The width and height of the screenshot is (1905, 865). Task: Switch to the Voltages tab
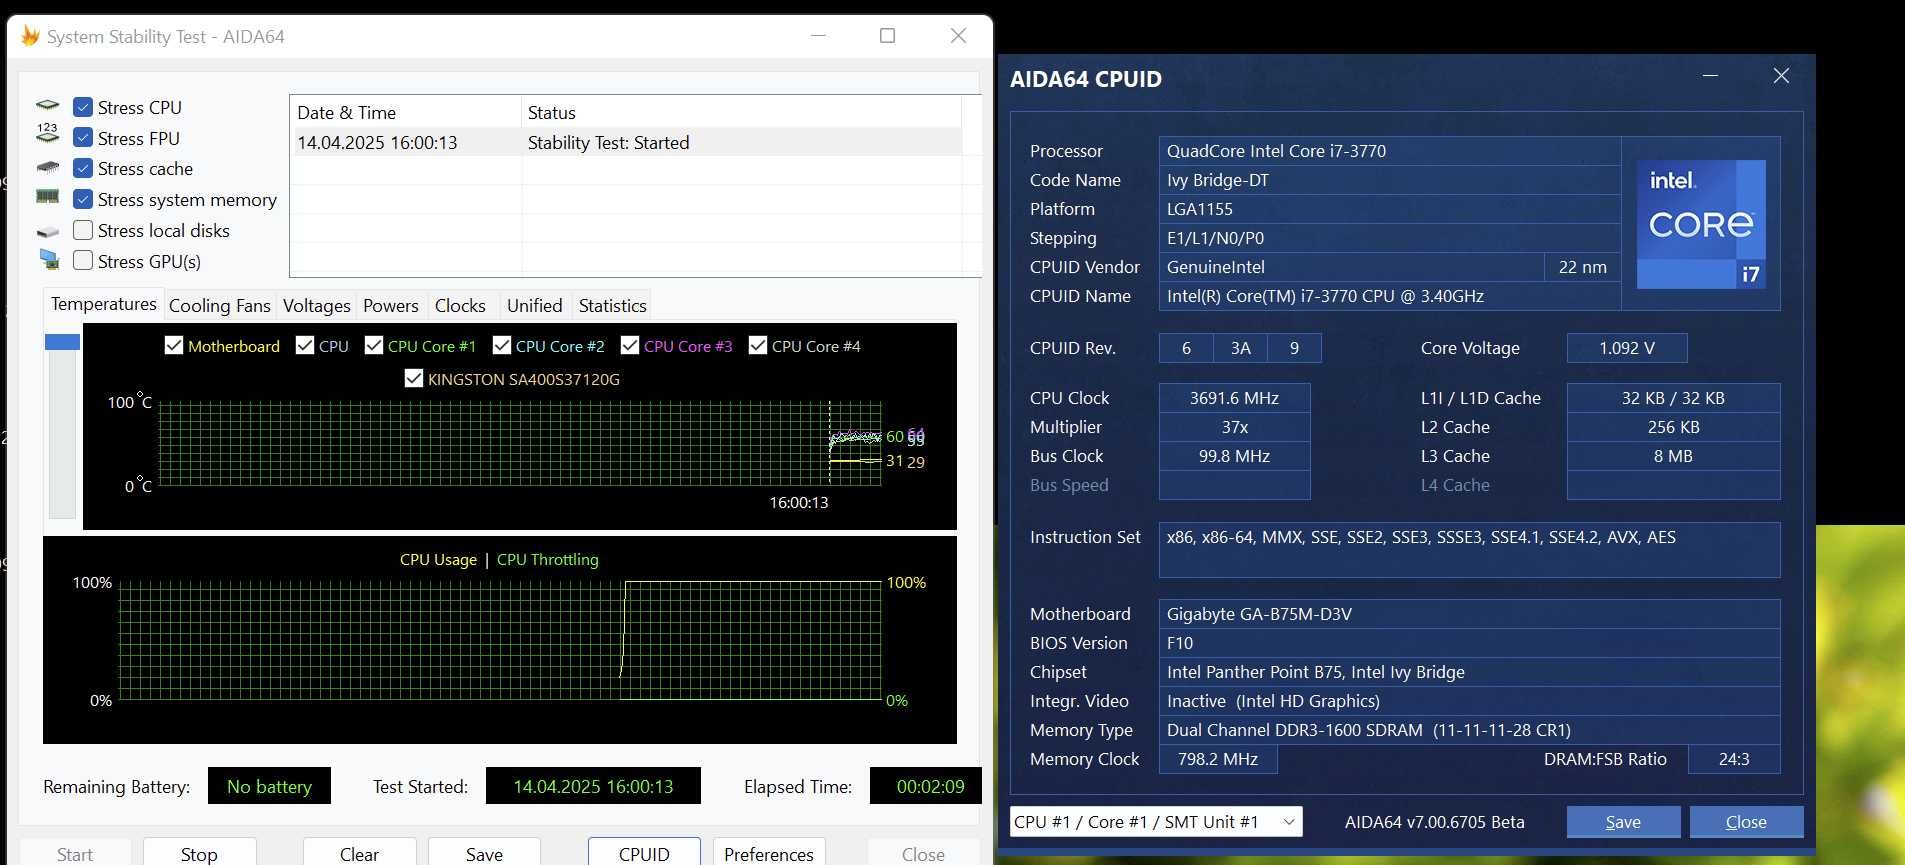pos(316,306)
